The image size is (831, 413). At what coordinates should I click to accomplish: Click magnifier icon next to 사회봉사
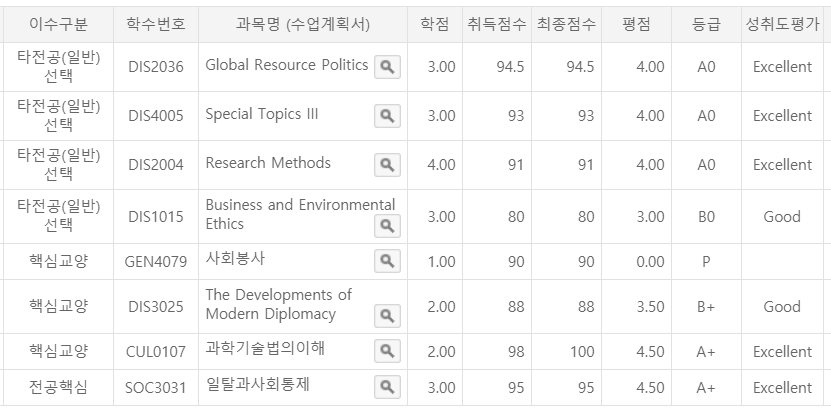[x=387, y=261]
